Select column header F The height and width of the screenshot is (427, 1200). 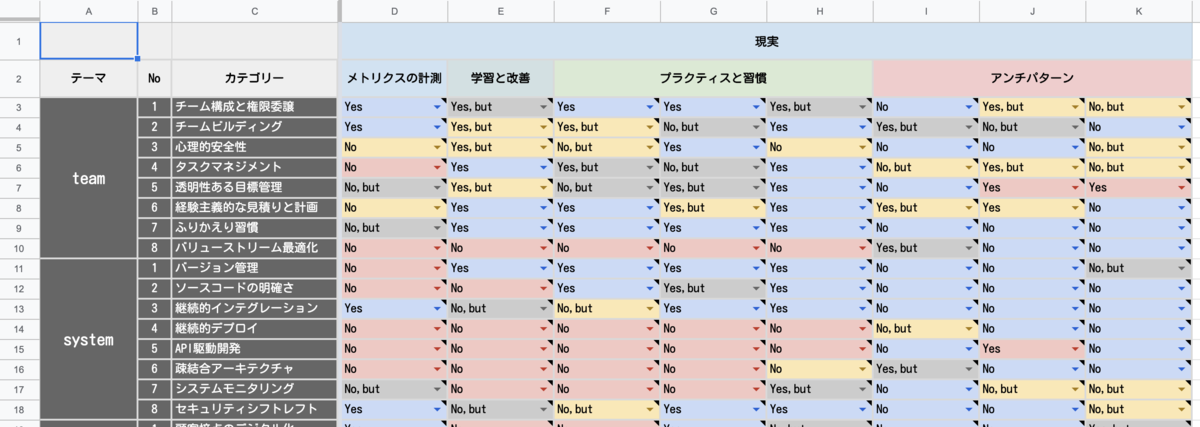click(x=607, y=11)
